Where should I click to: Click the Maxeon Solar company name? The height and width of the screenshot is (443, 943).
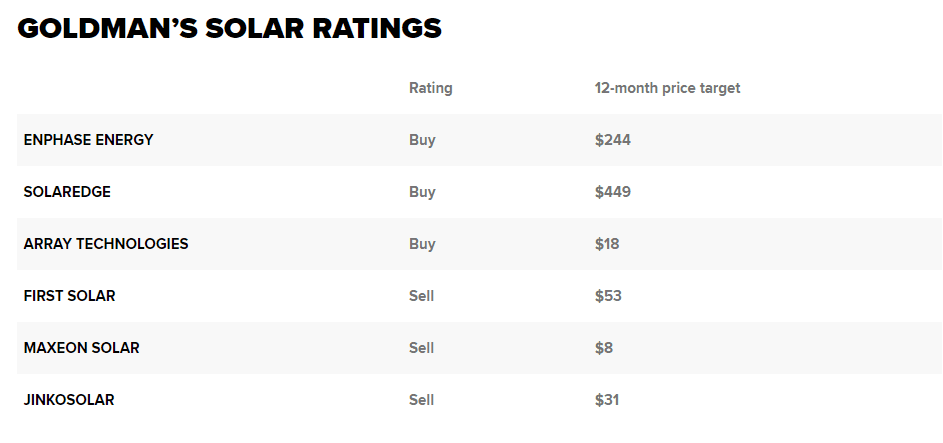pos(81,348)
